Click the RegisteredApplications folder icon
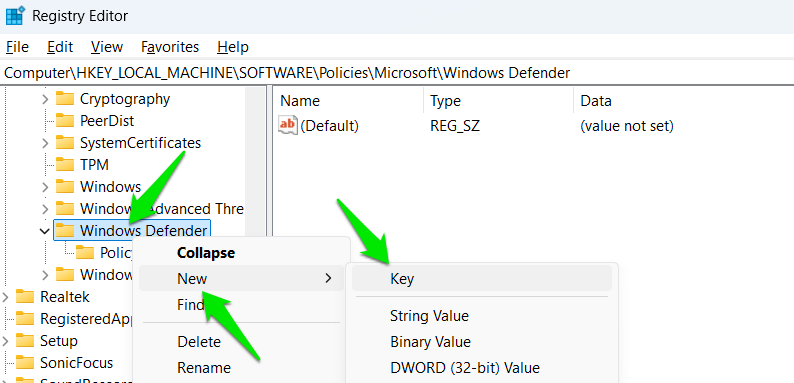Screen dimensions: 794x383 25,318
